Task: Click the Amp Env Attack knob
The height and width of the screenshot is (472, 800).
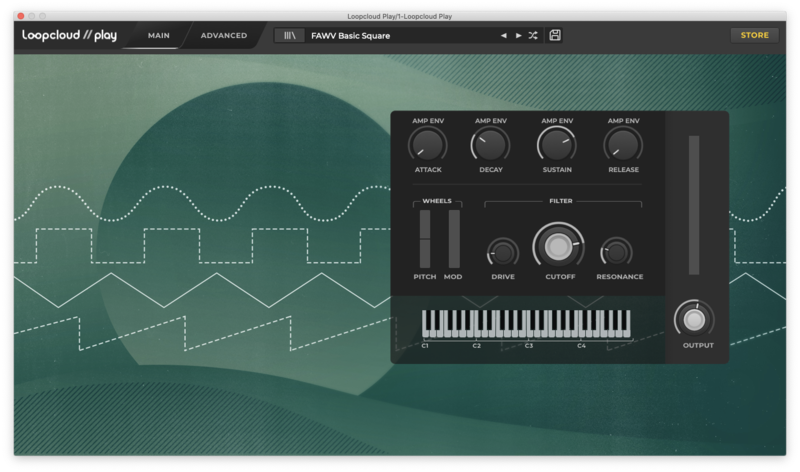Action: 427,145
